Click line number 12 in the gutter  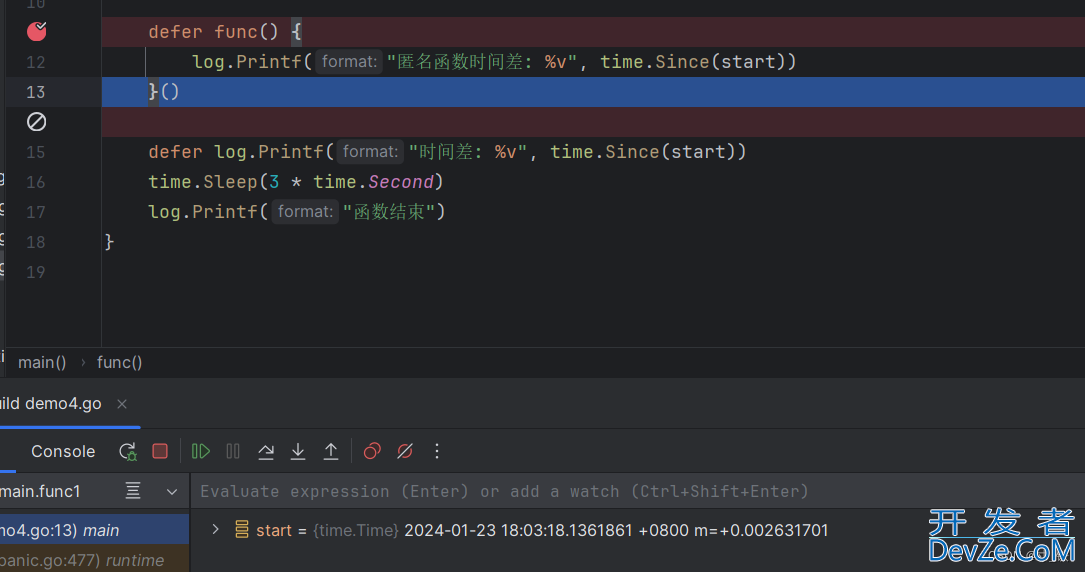point(36,62)
